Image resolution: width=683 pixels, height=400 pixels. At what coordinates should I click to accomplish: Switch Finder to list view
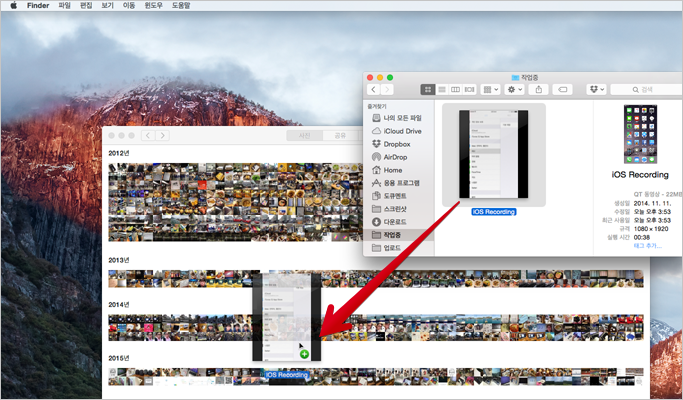tap(442, 89)
